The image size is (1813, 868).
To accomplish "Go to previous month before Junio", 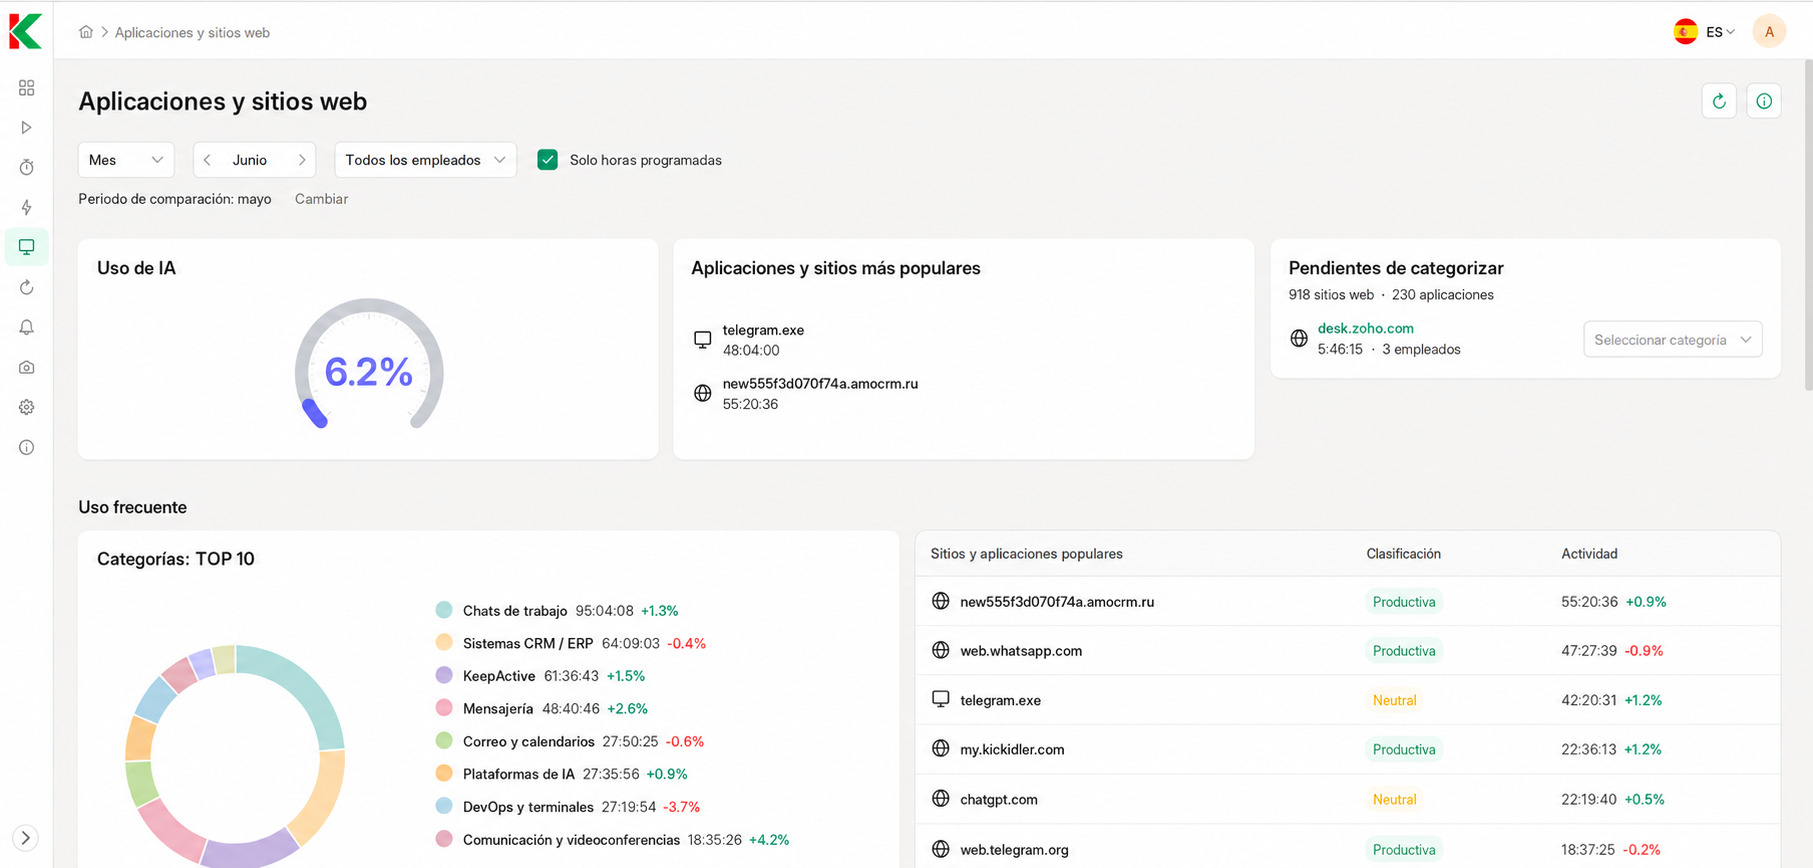I will [207, 160].
